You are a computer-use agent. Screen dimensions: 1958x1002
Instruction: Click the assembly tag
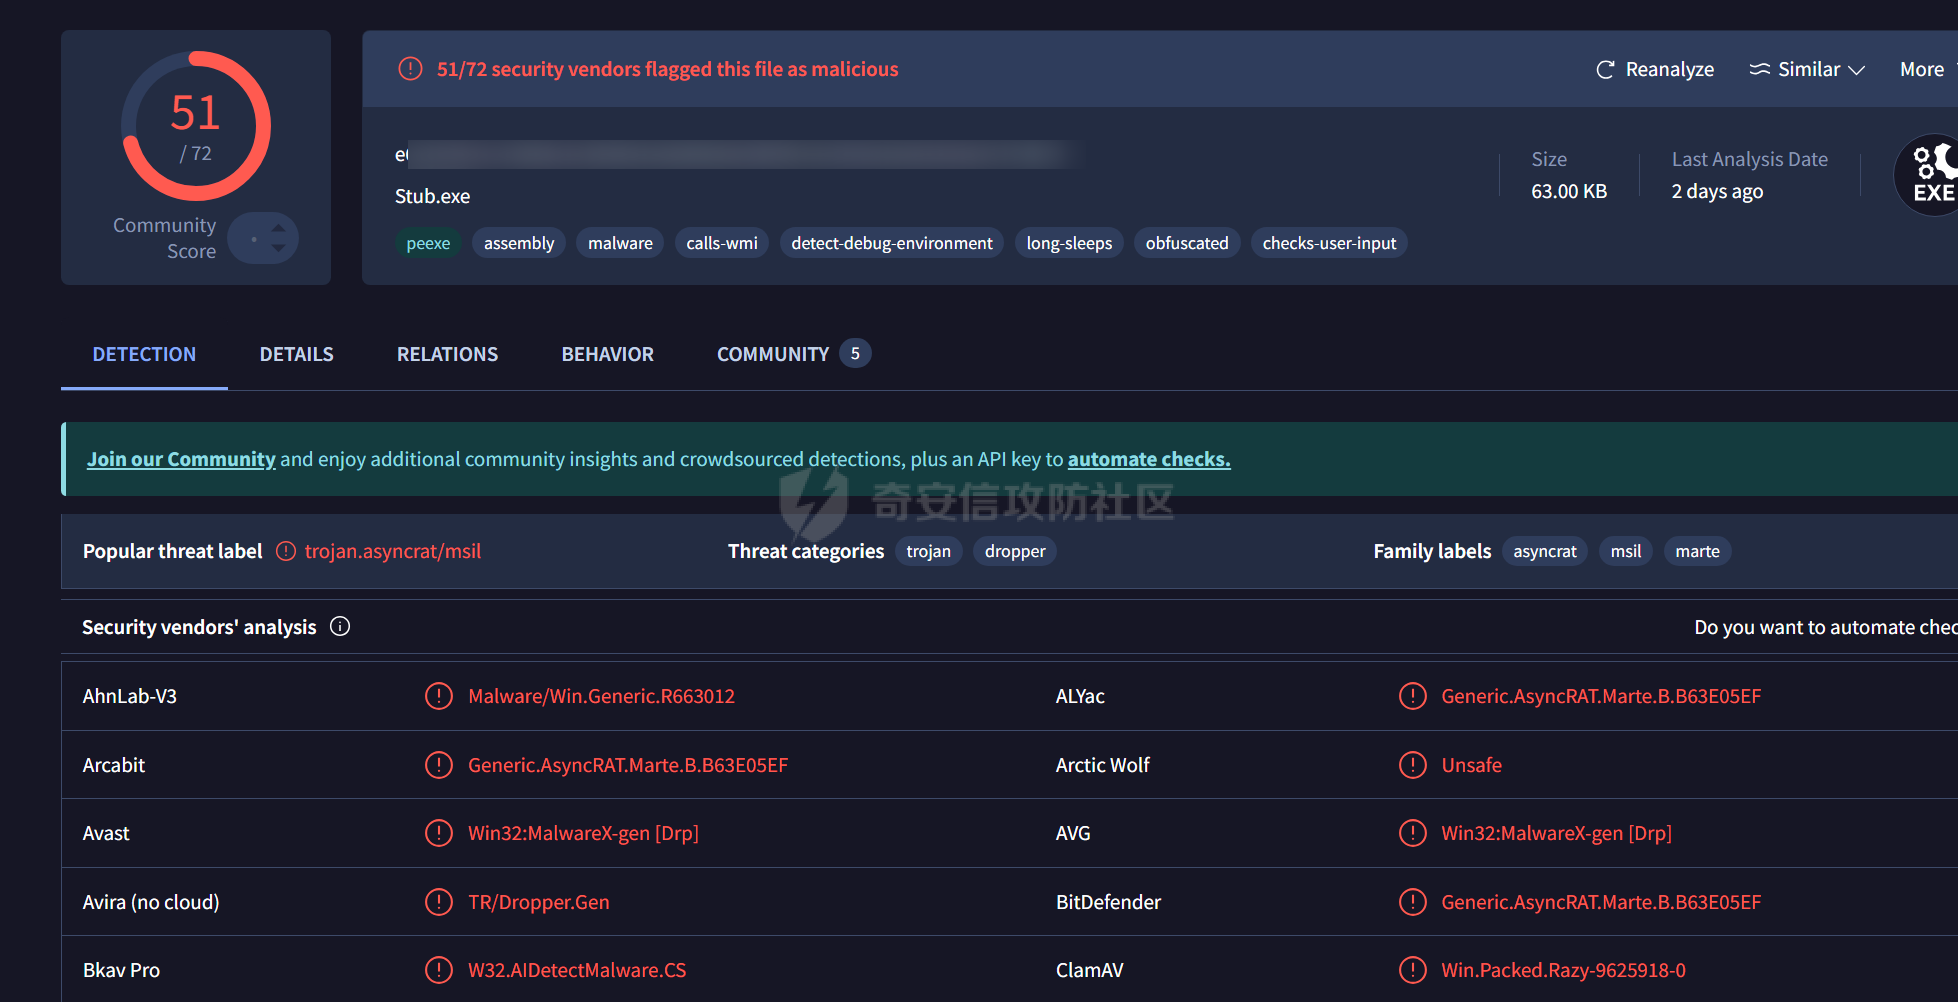click(x=519, y=243)
